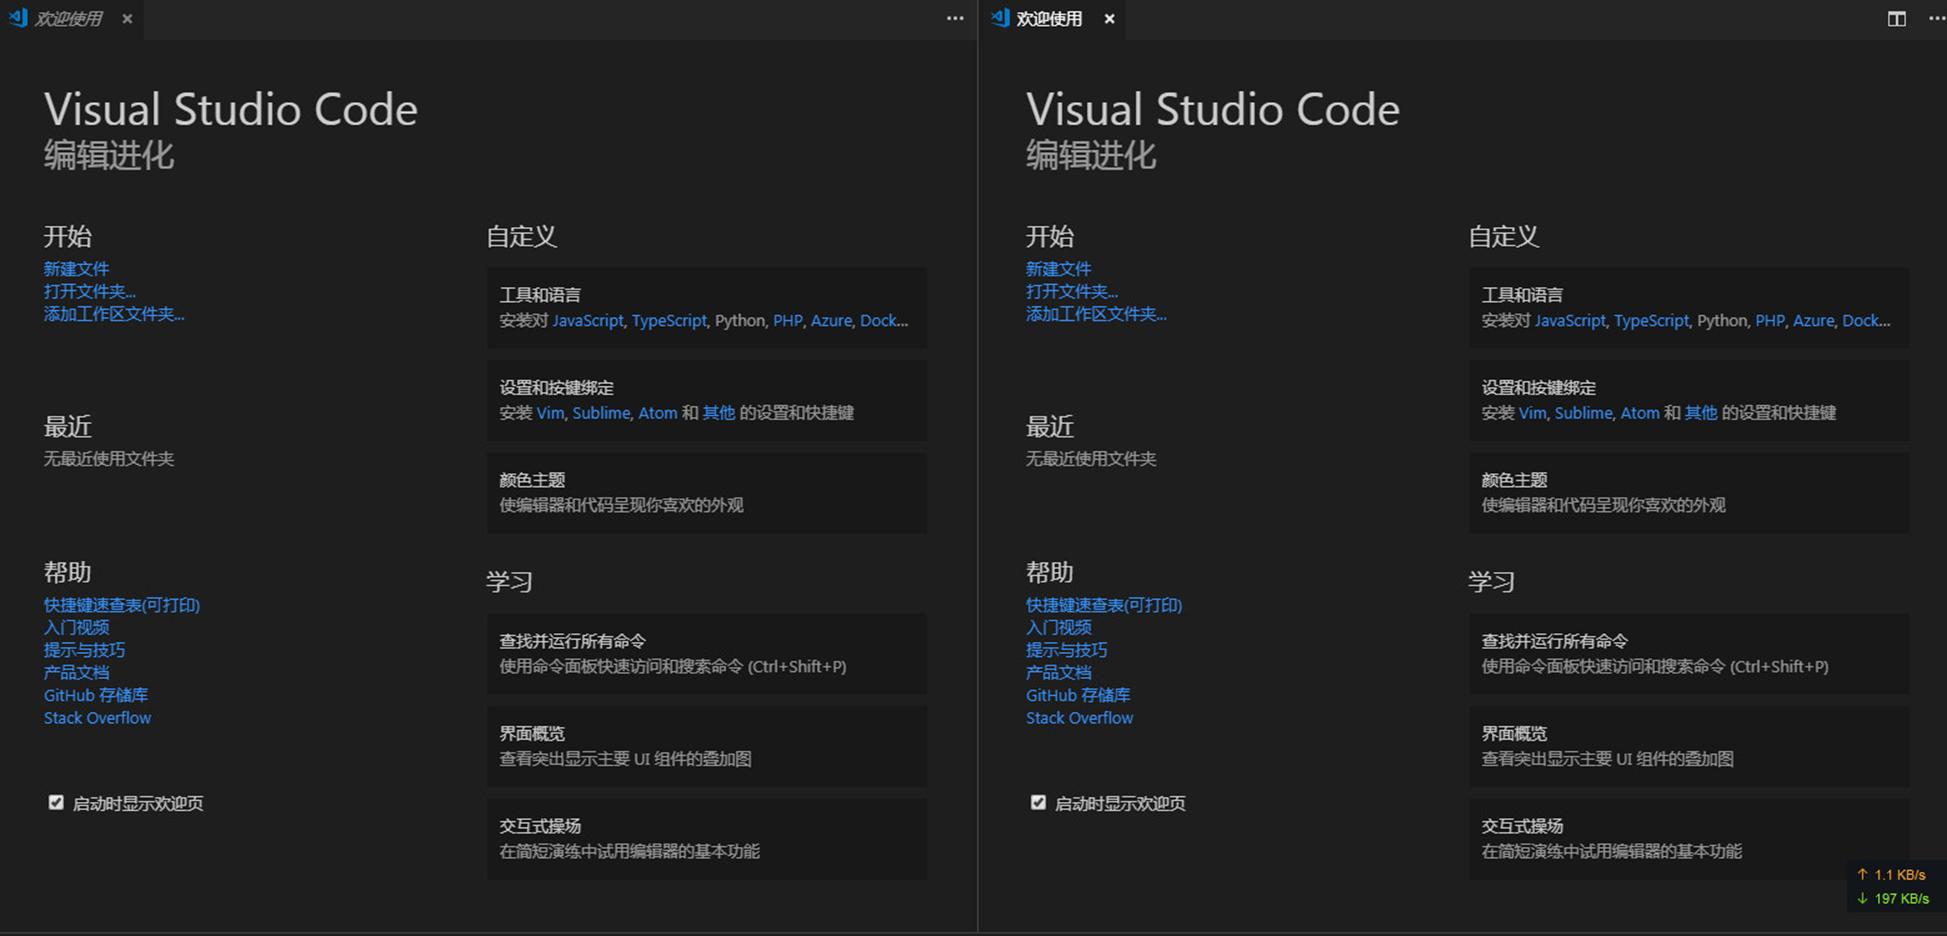The image size is (1947, 936).
Task: Close the right pane 欢迎使用 tab
Action: point(1109,19)
